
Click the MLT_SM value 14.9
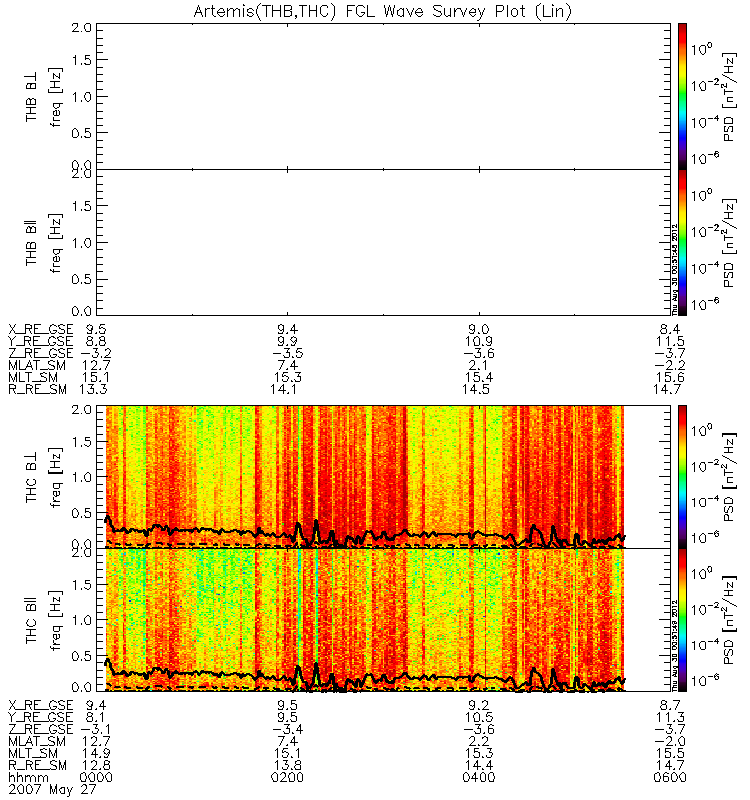[96, 754]
